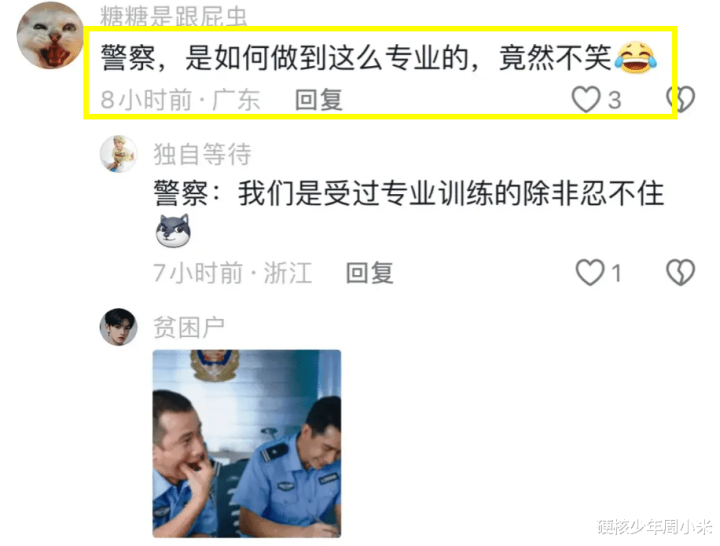This screenshot has width=720, height=546.
Task: Tap the husky dog emoji sticker
Action: (x=173, y=231)
